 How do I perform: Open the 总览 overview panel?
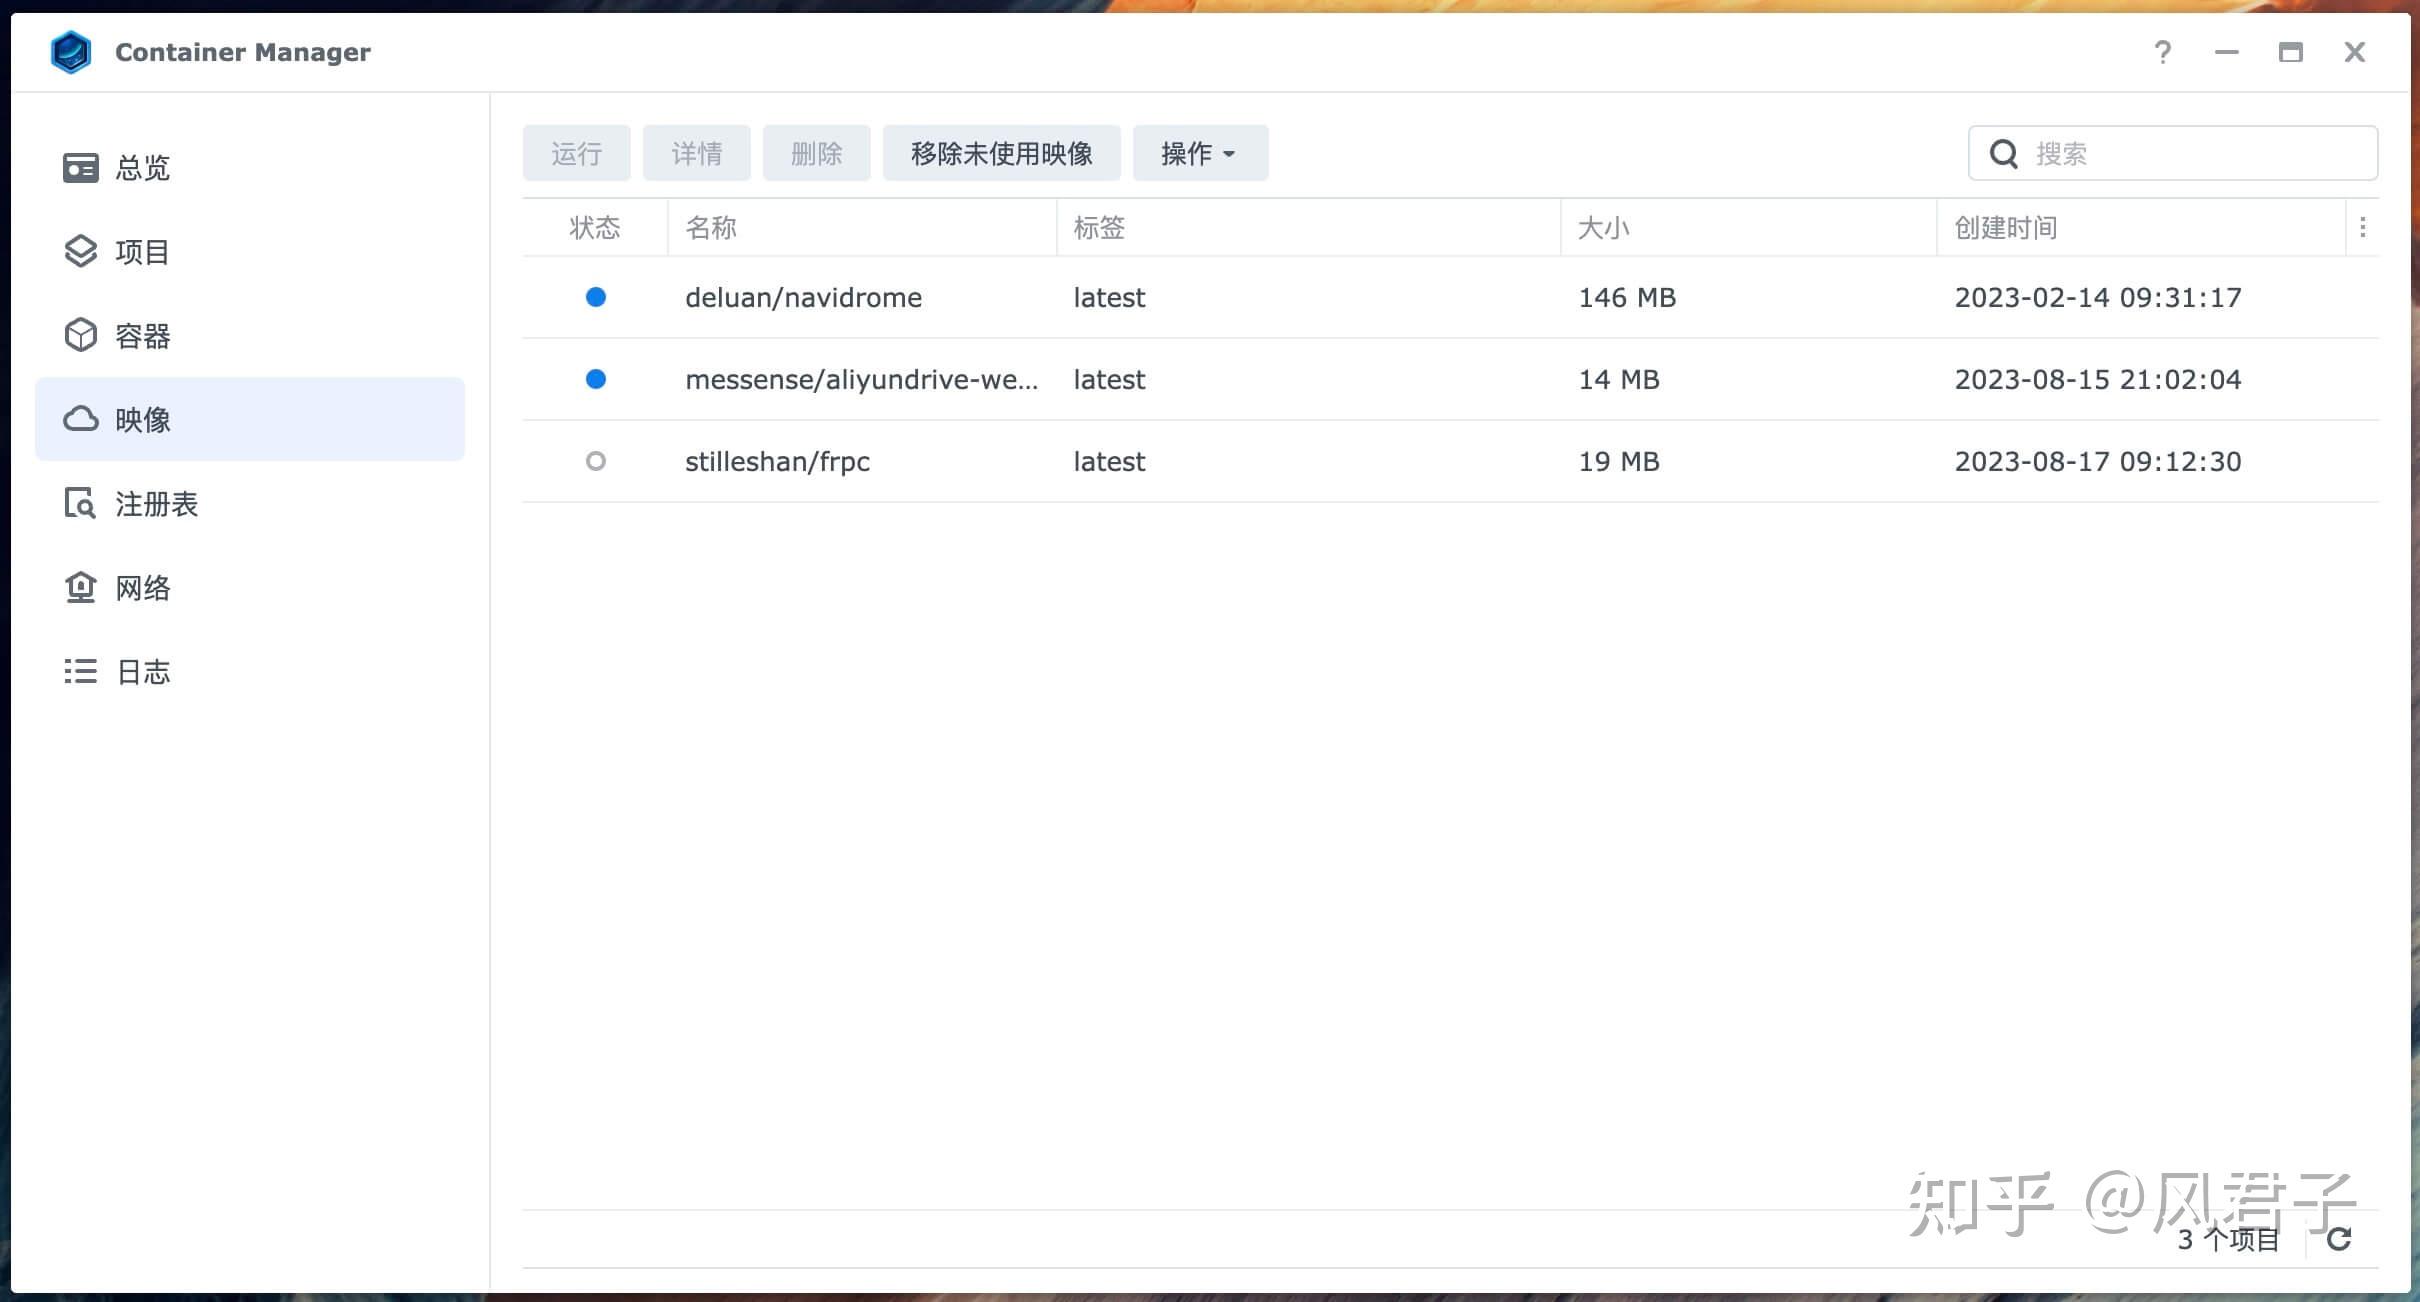[143, 167]
